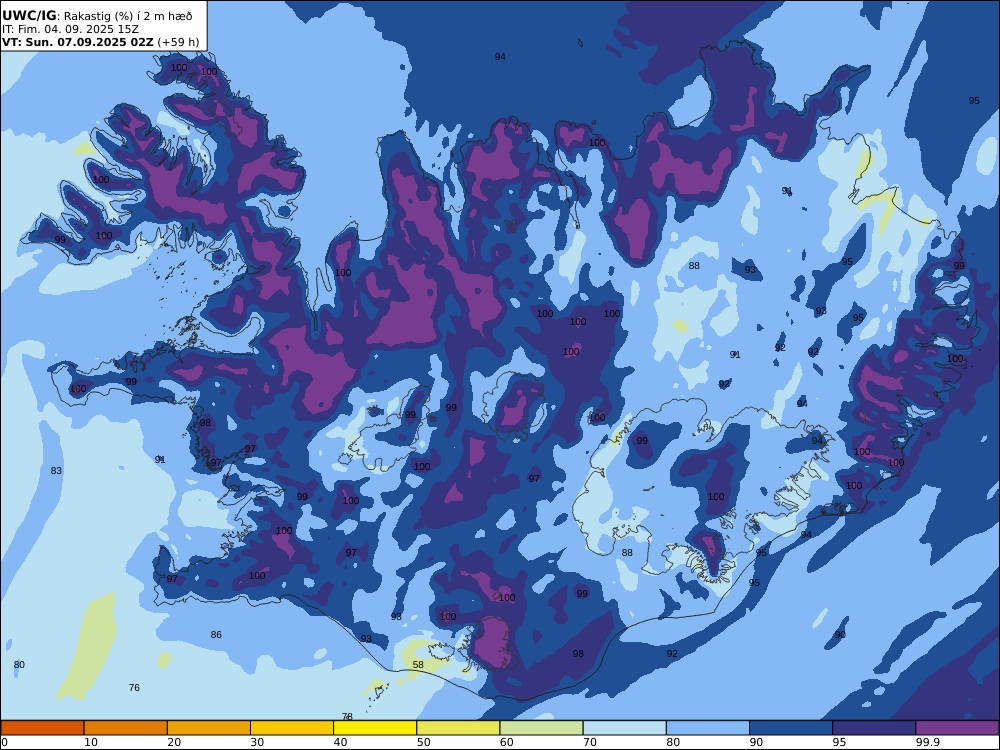This screenshot has height=750, width=1000.
Task: Click the golden 30–40 legend swatch
Action: (292, 728)
